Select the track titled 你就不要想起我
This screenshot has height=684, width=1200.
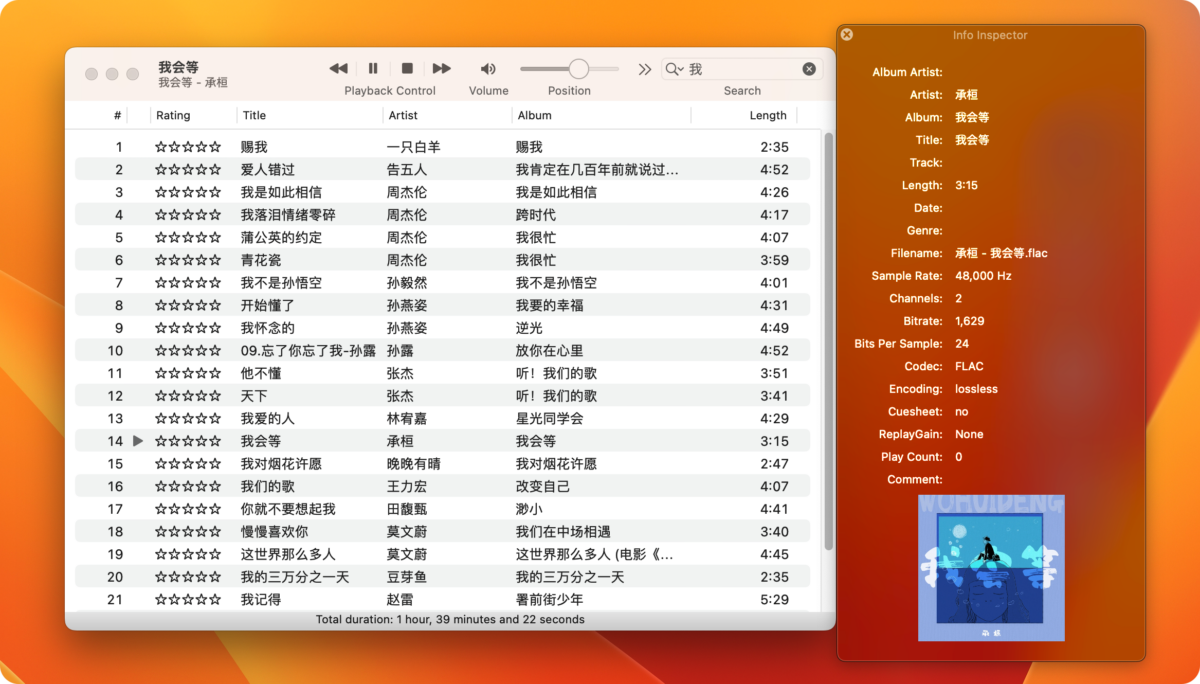coord(288,509)
